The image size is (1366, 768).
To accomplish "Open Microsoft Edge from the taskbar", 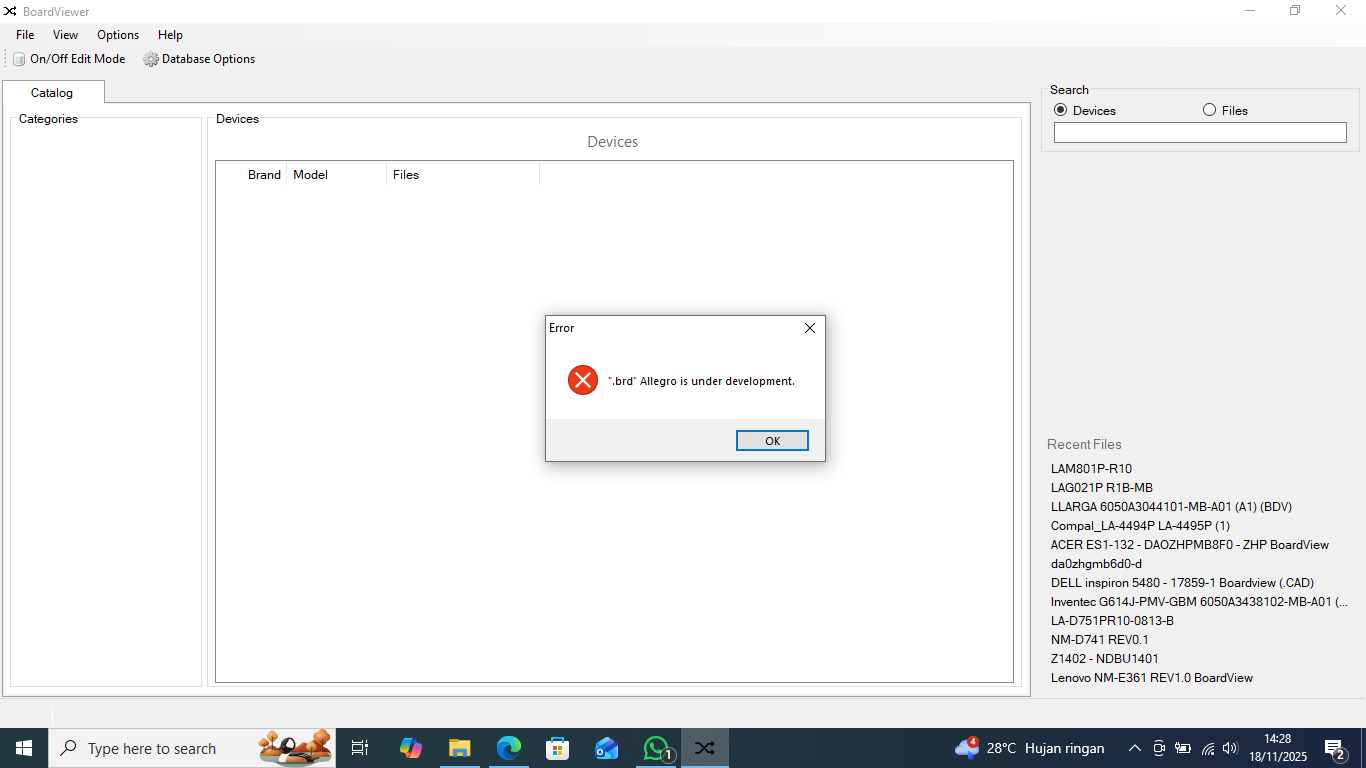I will coord(509,748).
